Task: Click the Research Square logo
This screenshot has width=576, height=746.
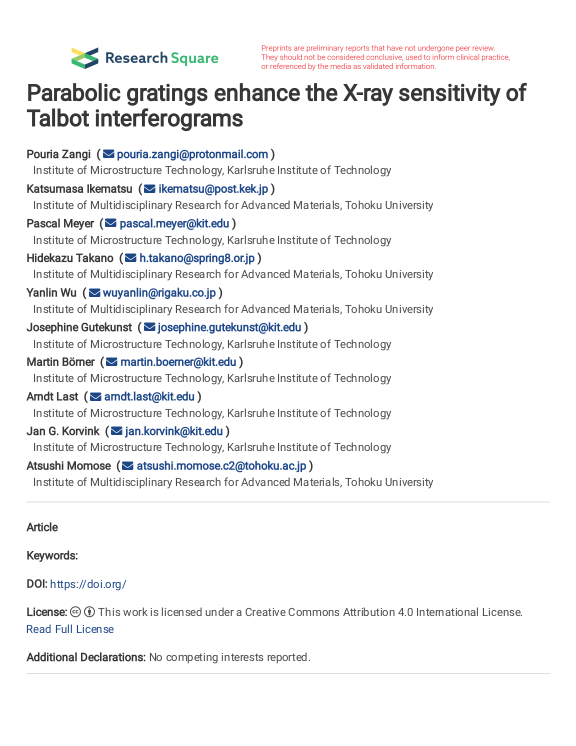Action: (x=145, y=58)
